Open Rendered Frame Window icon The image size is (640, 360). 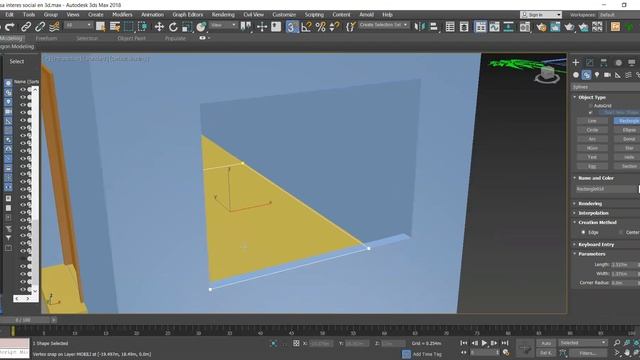click(x=555, y=27)
